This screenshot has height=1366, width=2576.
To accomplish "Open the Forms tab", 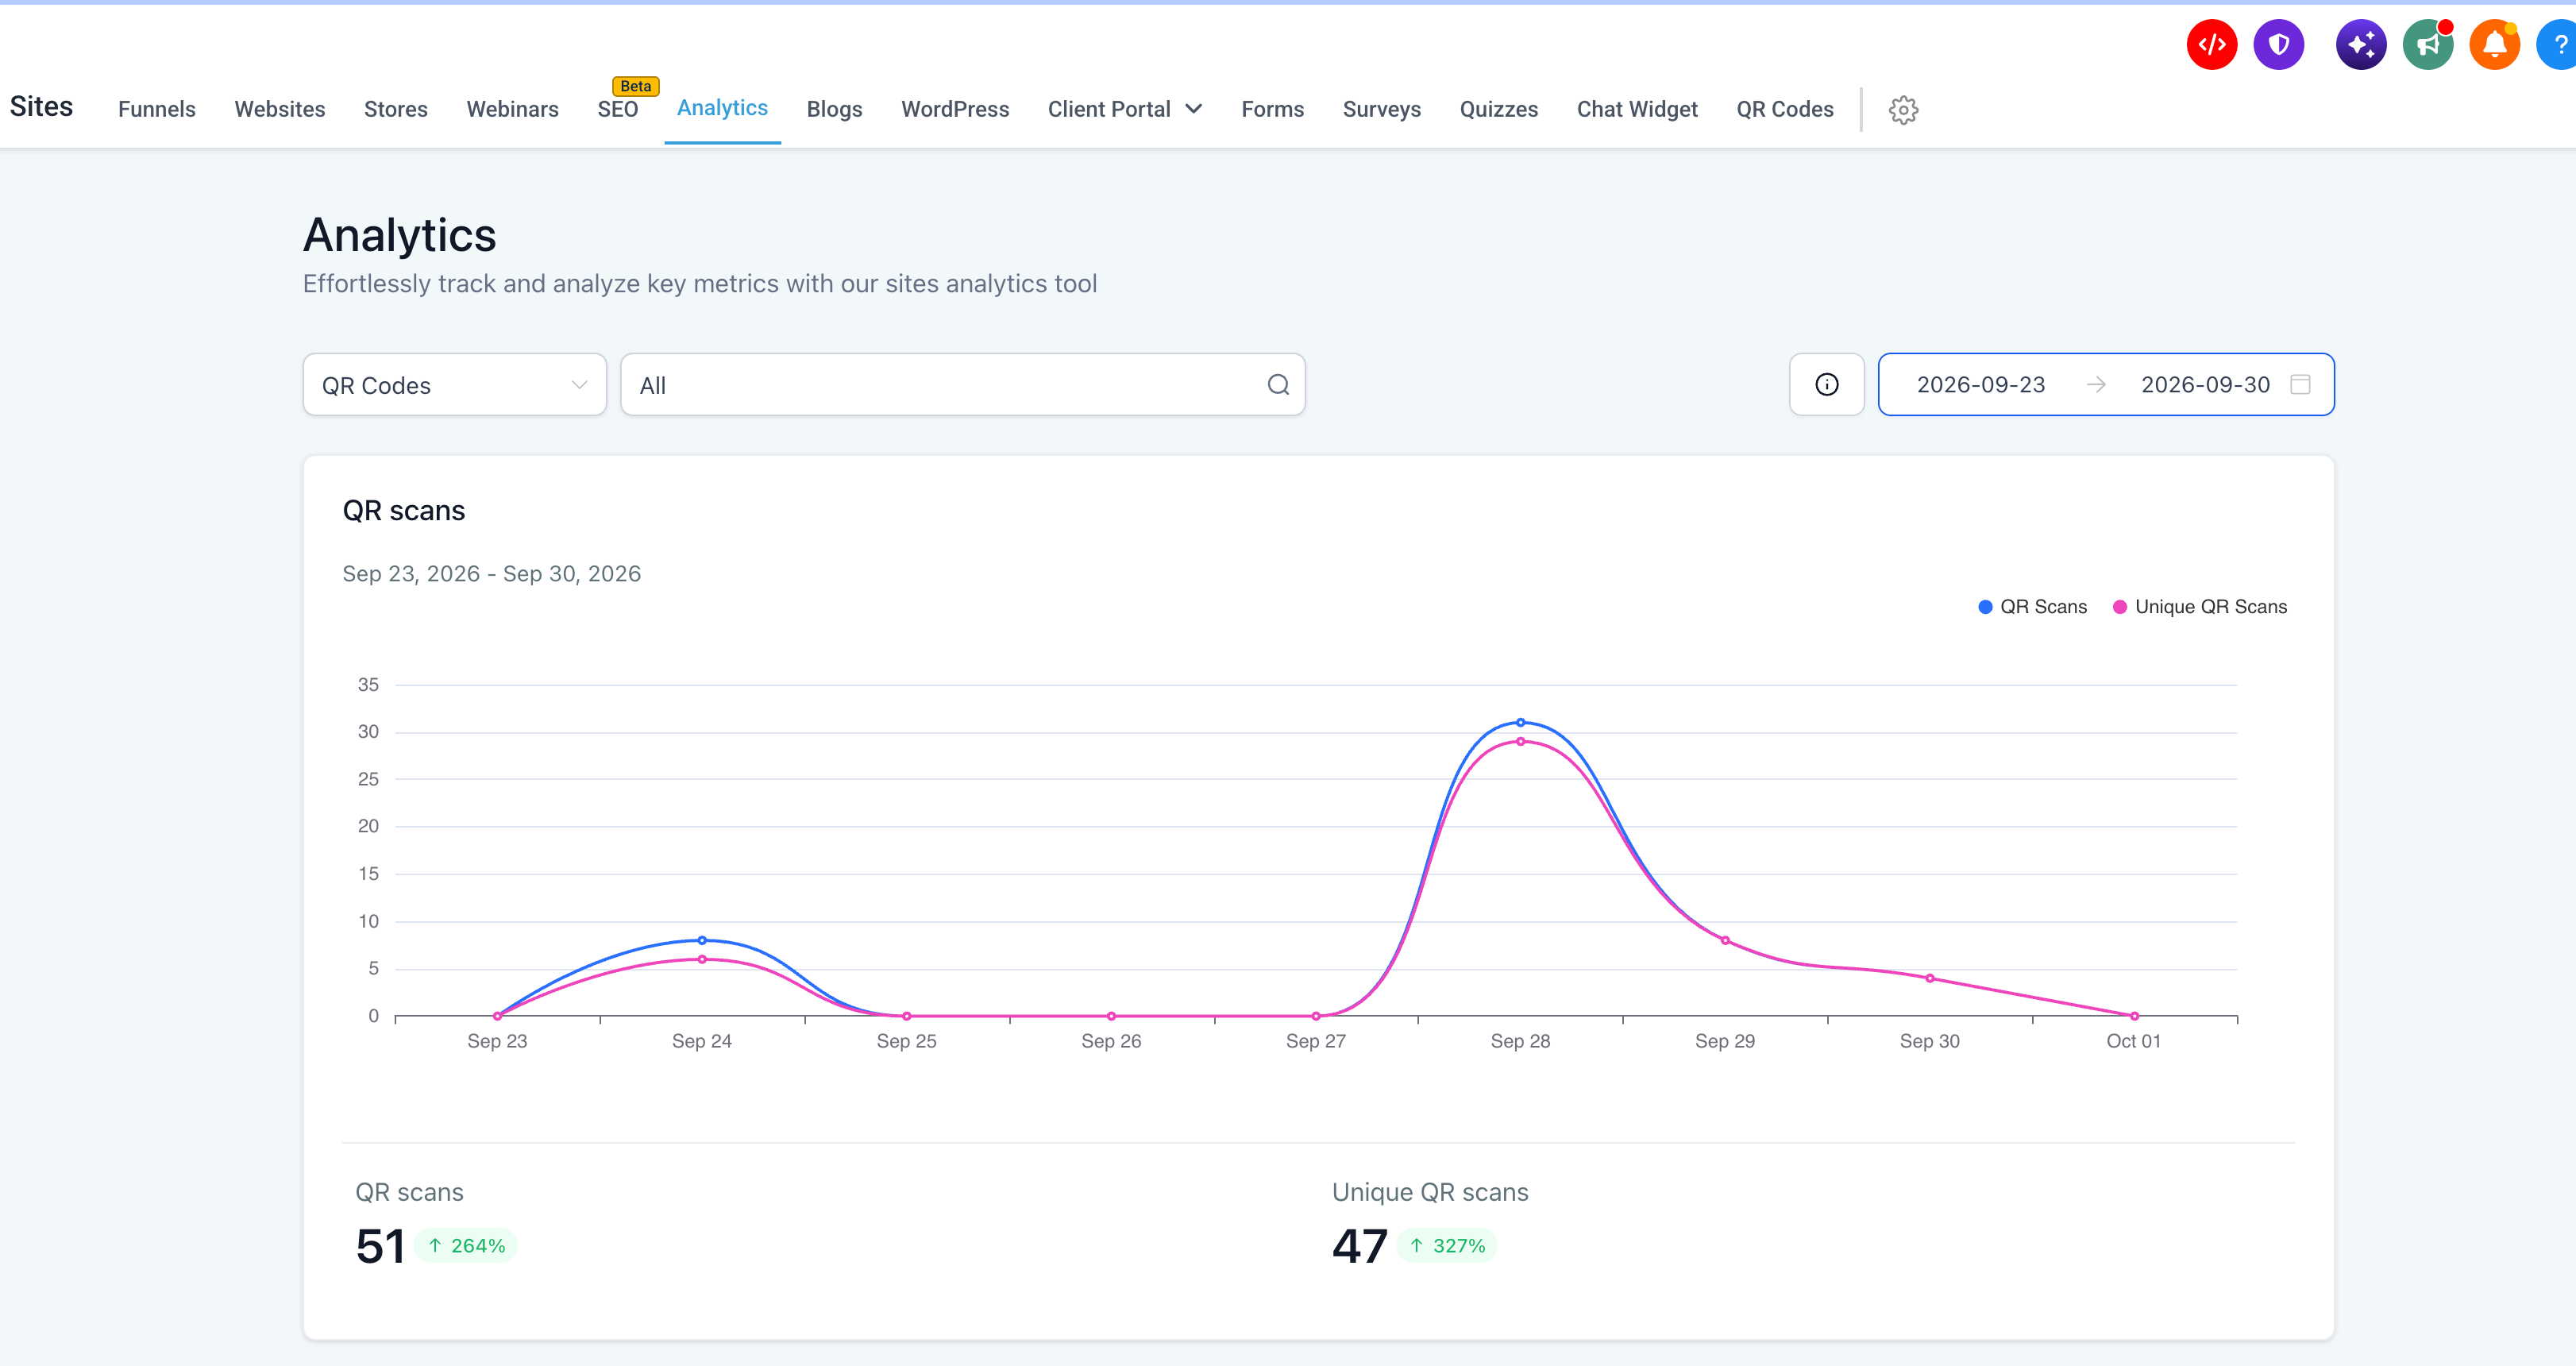I will click(x=1272, y=109).
